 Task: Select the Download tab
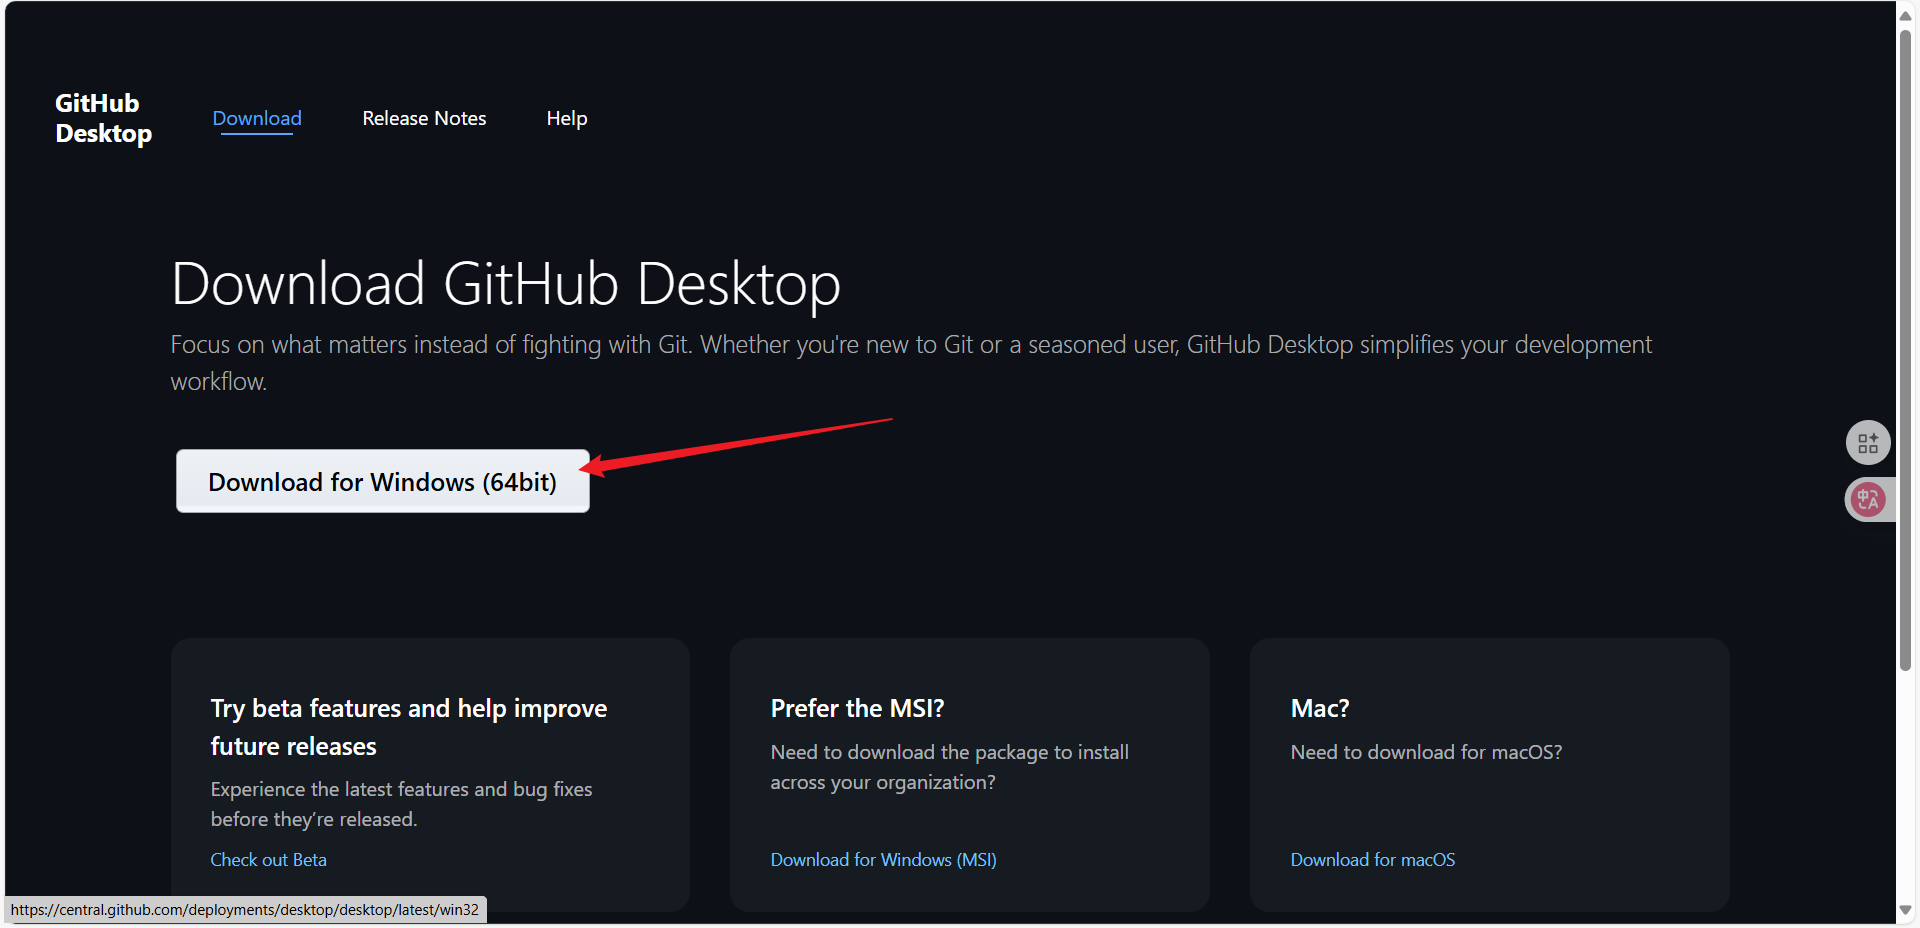pos(256,118)
